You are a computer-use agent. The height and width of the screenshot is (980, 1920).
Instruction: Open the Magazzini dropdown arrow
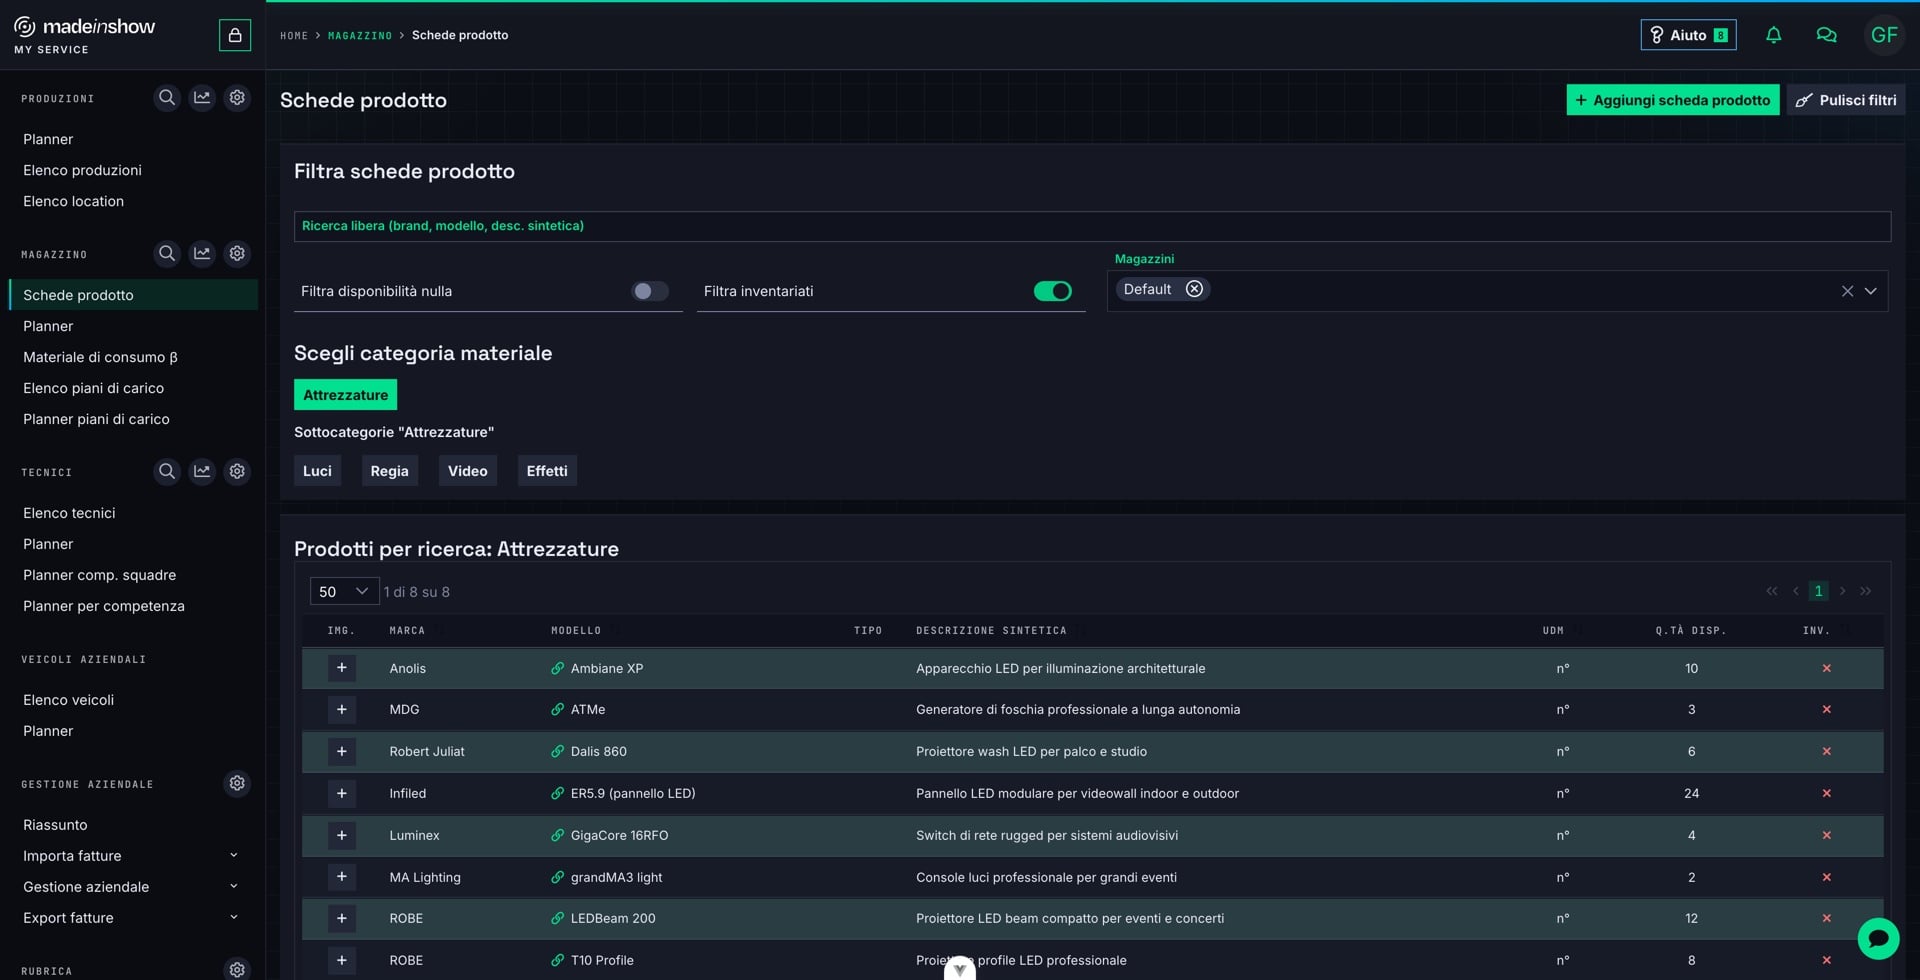[1870, 291]
